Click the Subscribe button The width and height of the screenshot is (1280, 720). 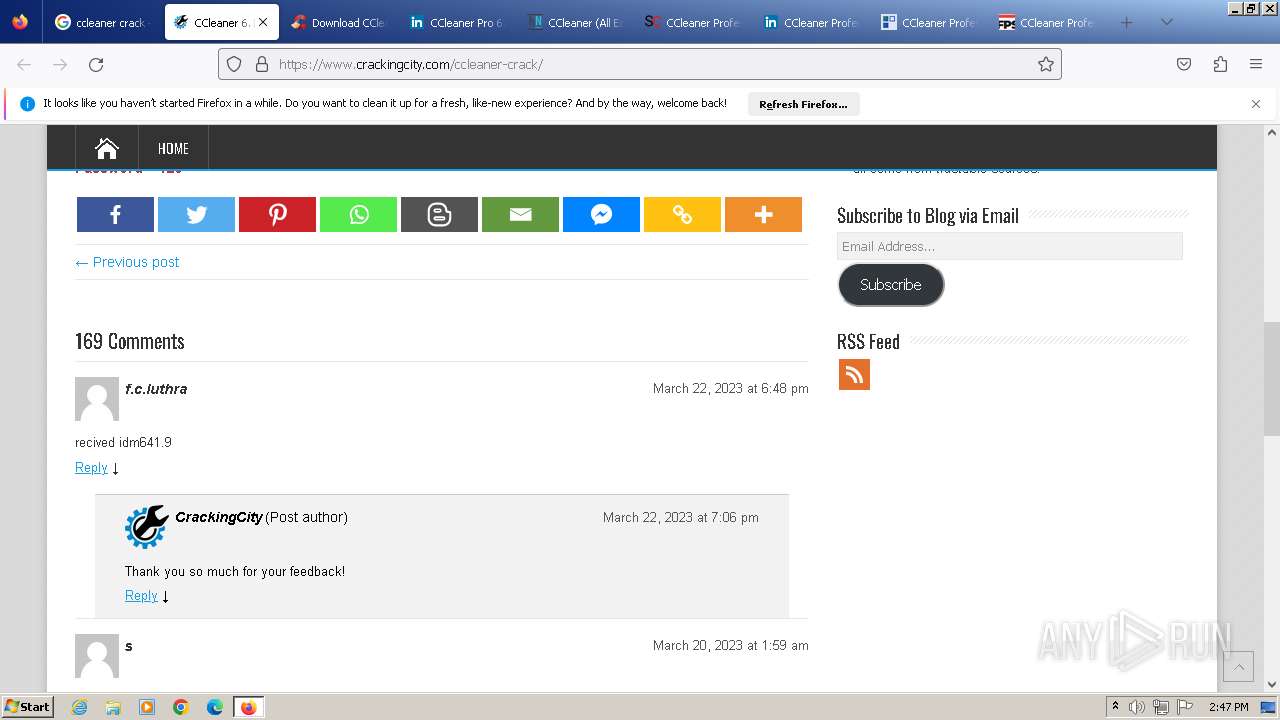(891, 285)
